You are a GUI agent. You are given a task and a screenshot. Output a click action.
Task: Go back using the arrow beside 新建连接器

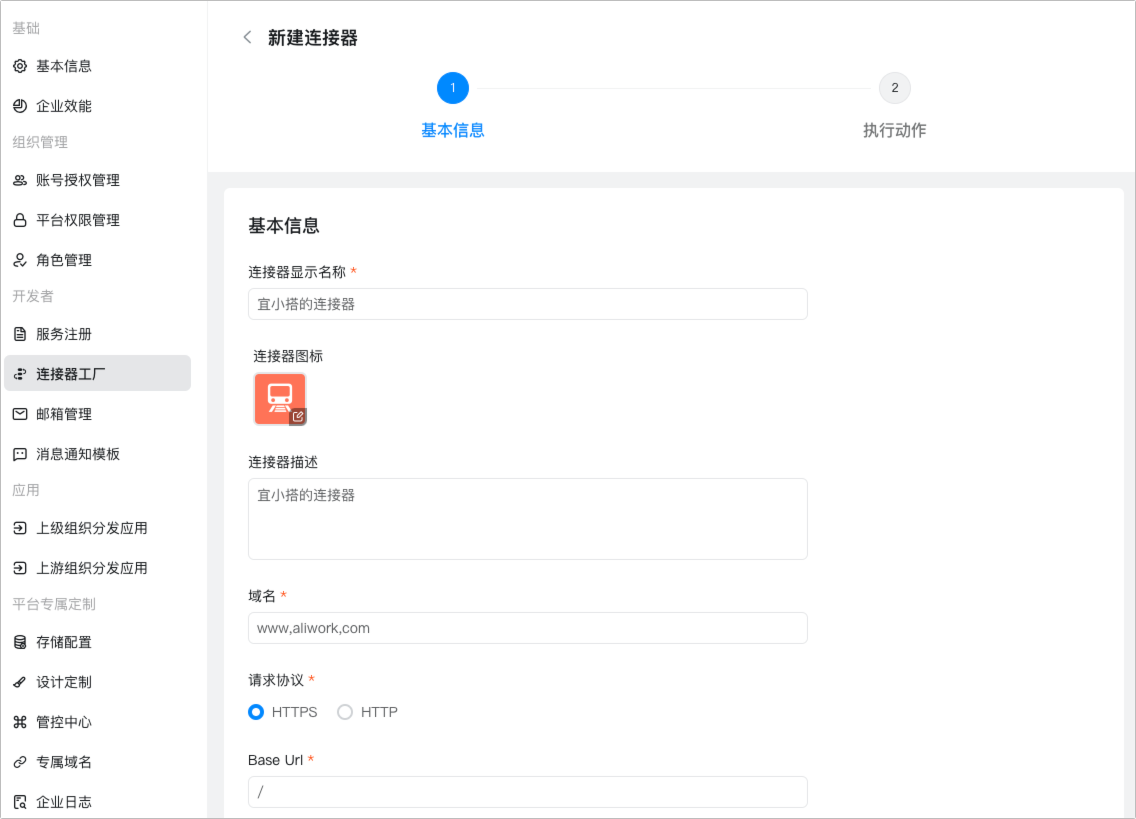pyautogui.click(x=248, y=38)
